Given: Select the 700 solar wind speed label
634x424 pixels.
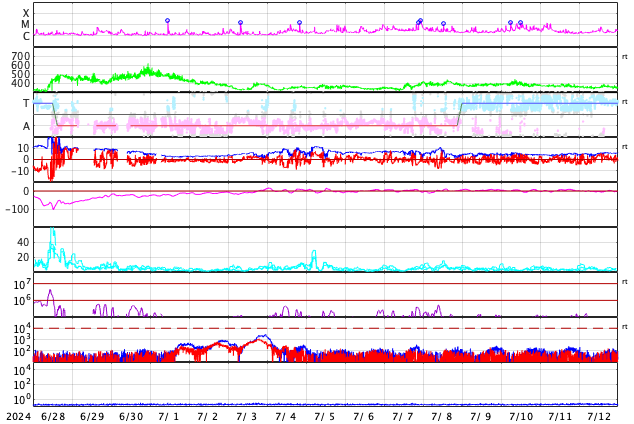Looking at the screenshot, I should (x=21, y=56).
